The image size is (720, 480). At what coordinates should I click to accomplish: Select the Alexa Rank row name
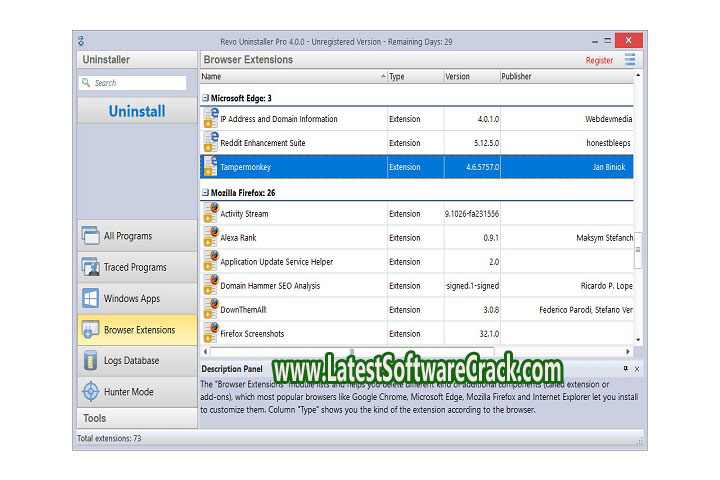point(238,237)
